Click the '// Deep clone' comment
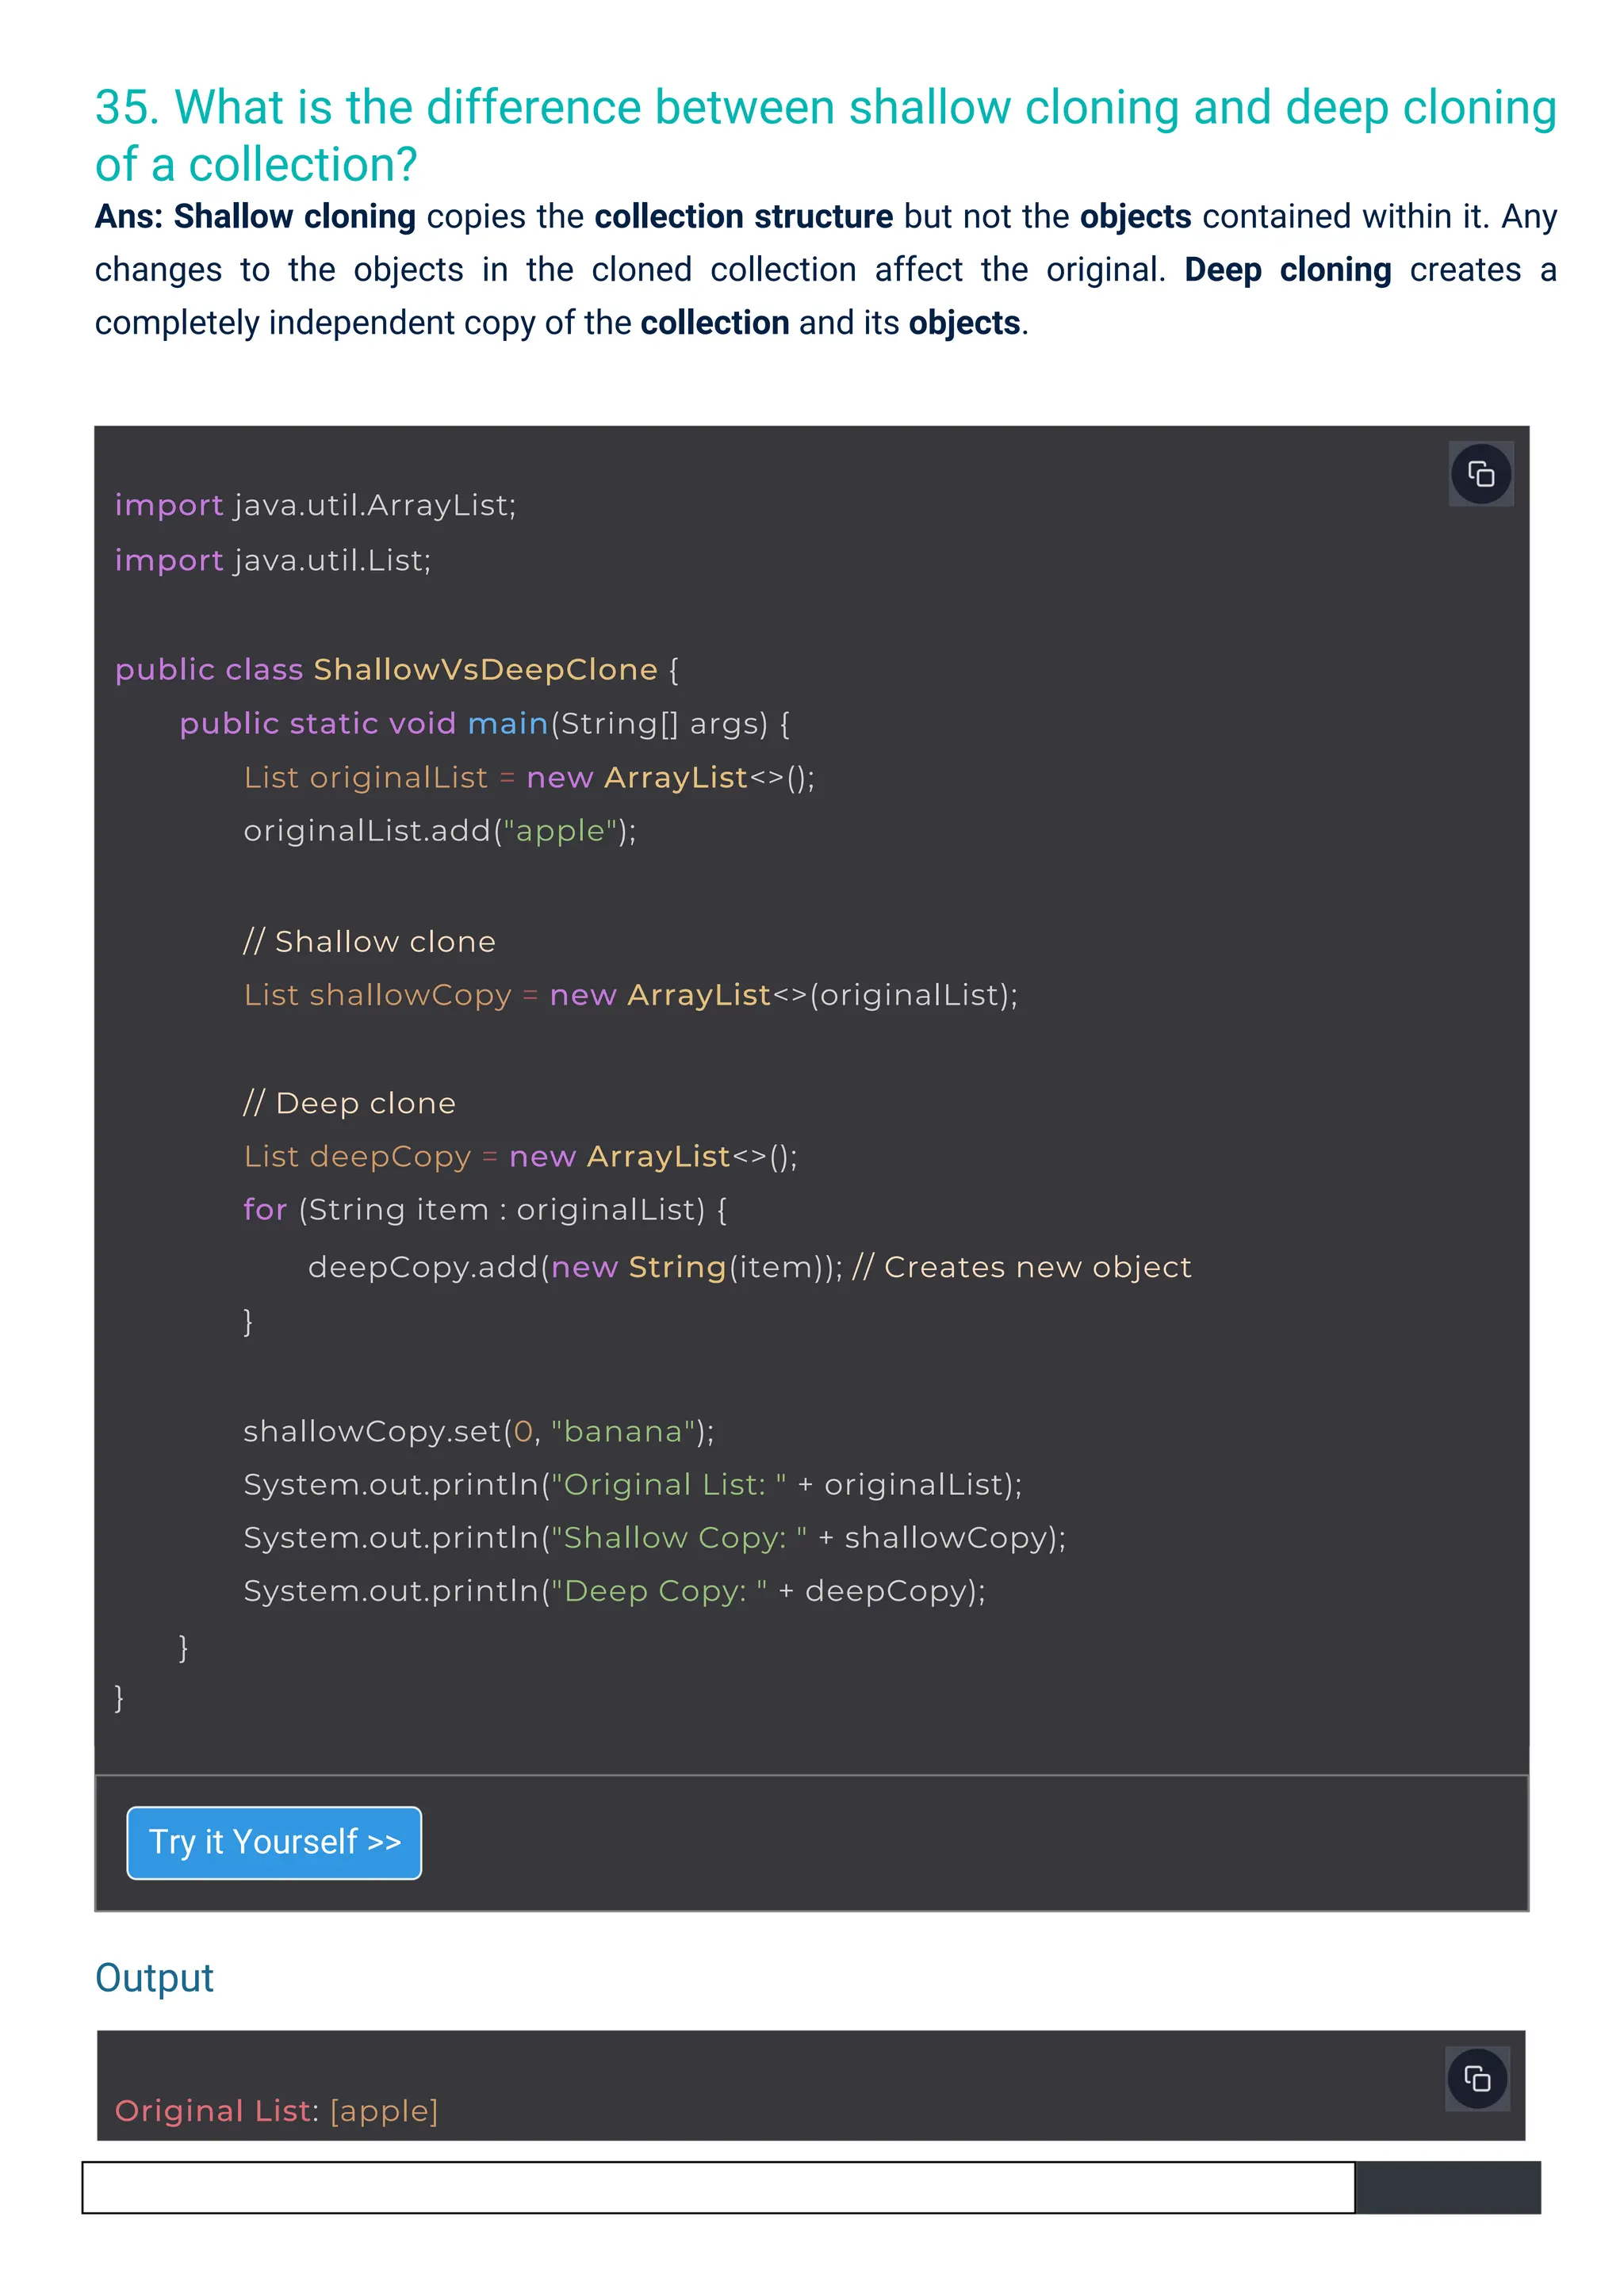Viewport: 1624px width, 2296px height. point(349,1103)
